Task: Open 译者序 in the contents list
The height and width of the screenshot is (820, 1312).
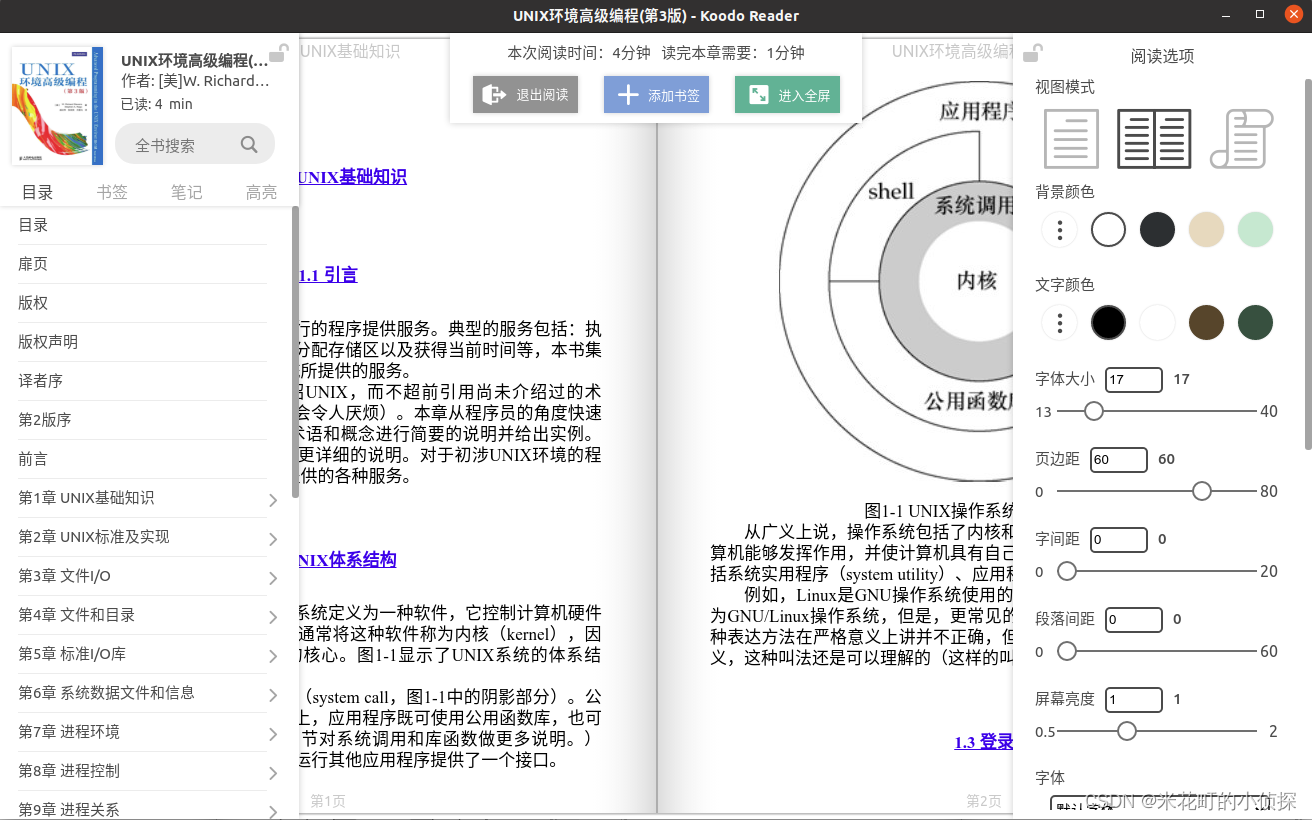Action: click(x=142, y=381)
